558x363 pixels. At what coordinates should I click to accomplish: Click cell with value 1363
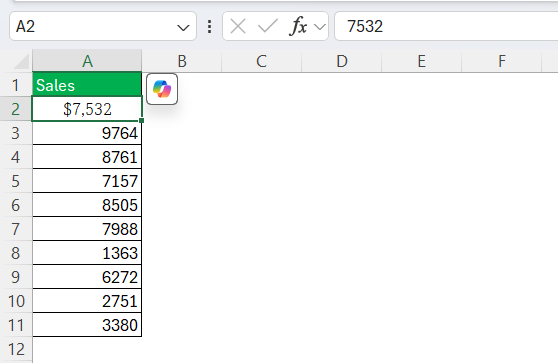(x=87, y=253)
